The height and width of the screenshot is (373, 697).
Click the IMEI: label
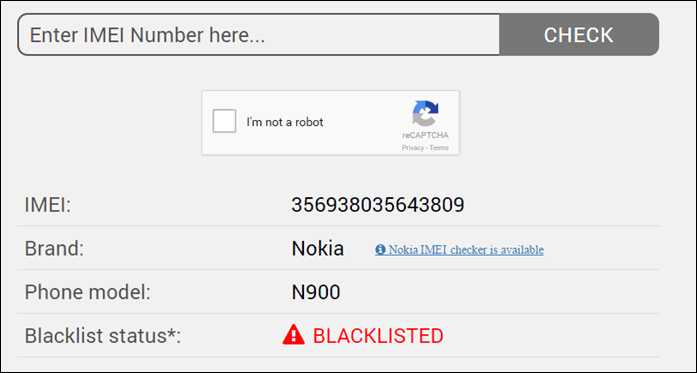48,205
